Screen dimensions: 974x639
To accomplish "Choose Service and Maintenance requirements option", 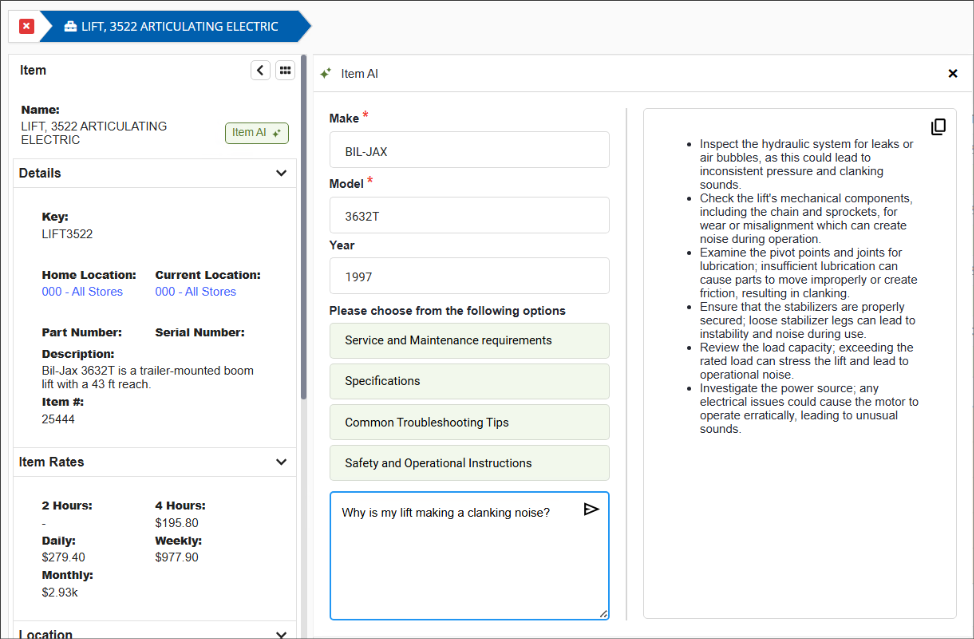I will click(x=469, y=341).
